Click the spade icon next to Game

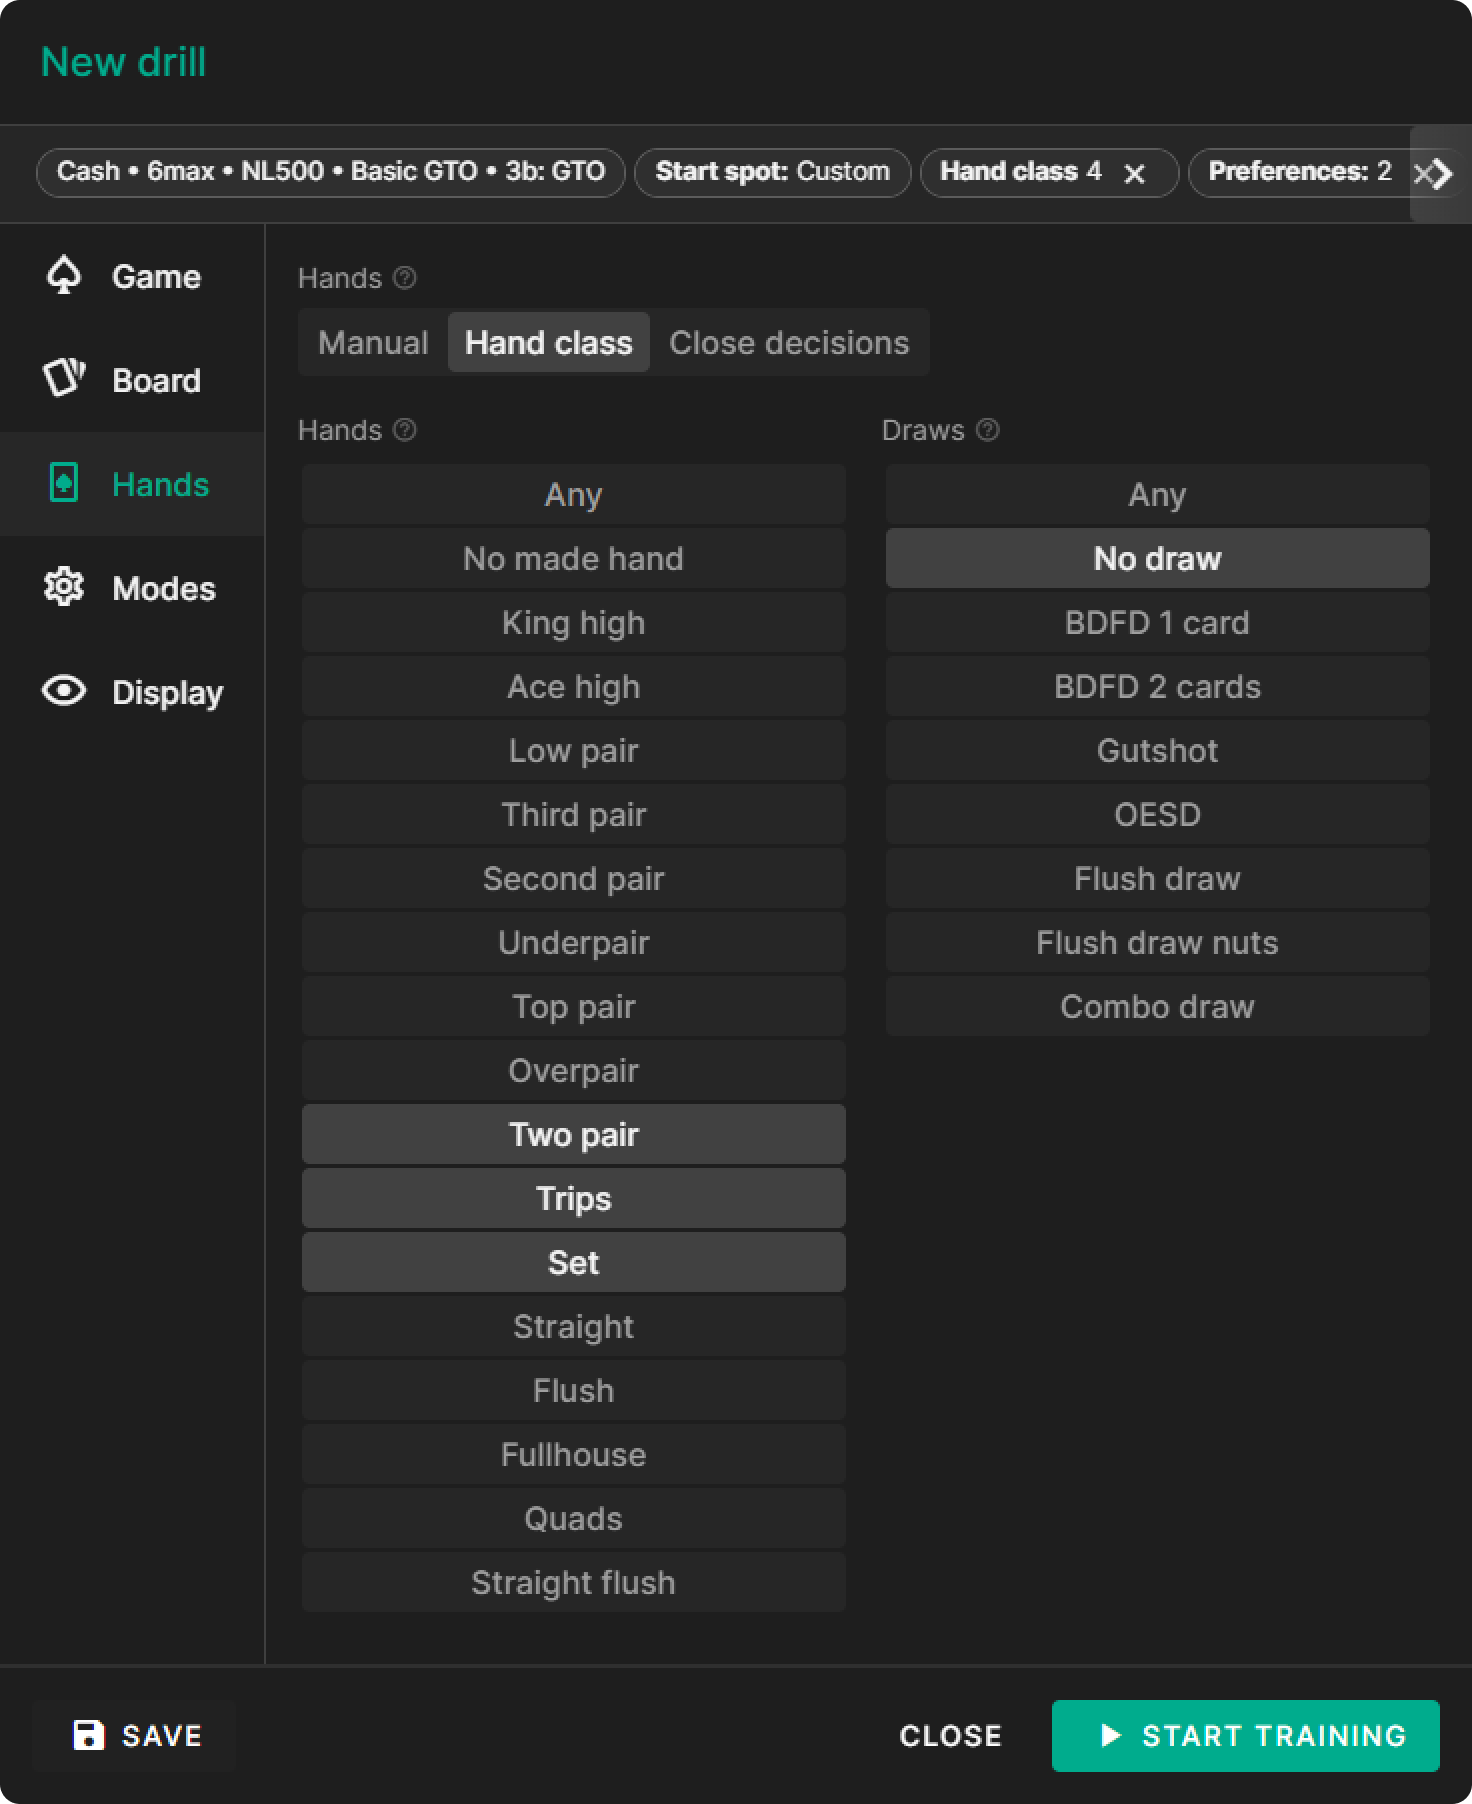(64, 276)
